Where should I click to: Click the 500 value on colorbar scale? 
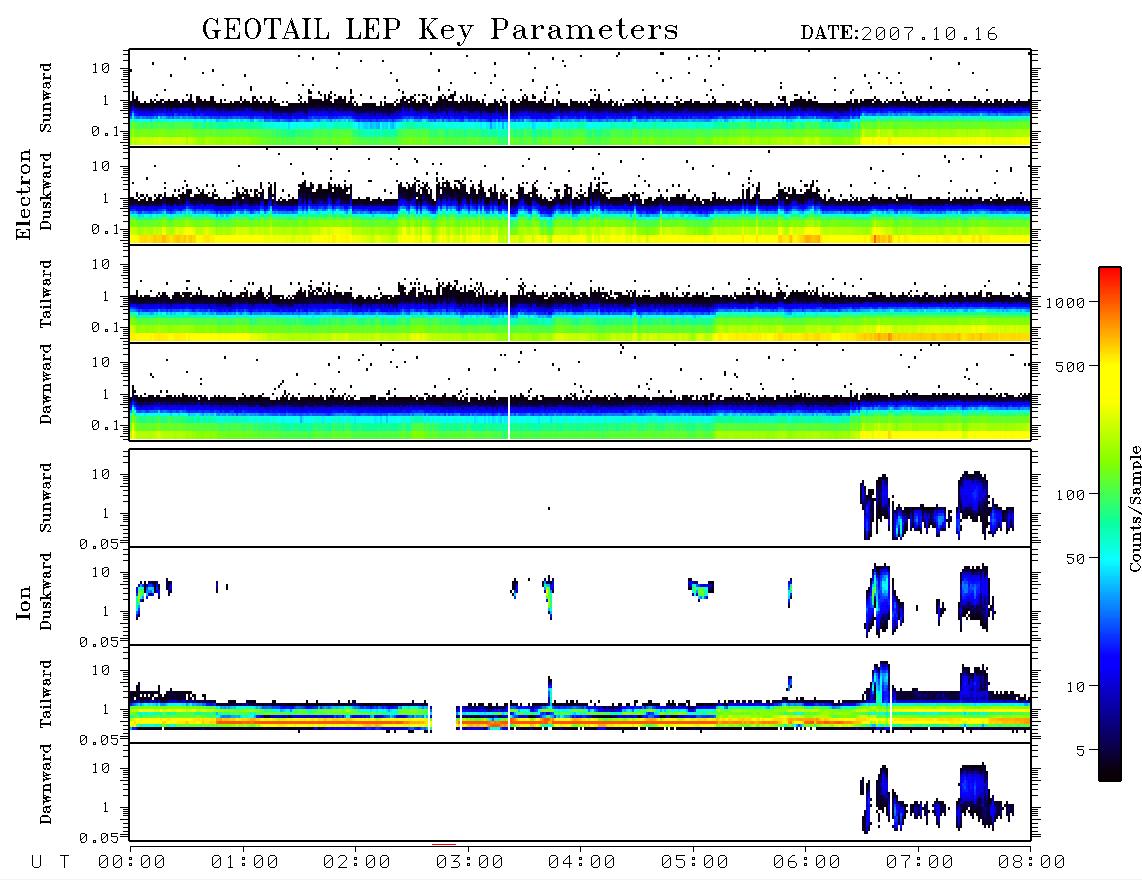pos(1071,366)
